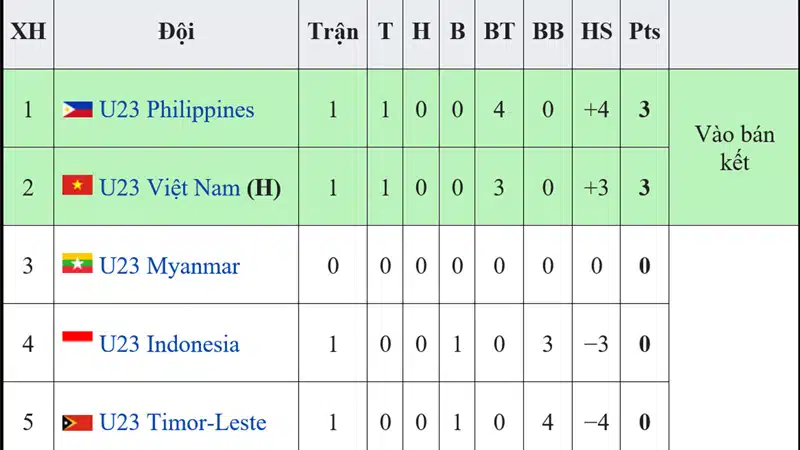Click the Myanmar flag icon
This screenshot has height=450, width=800.
point(78,263)
